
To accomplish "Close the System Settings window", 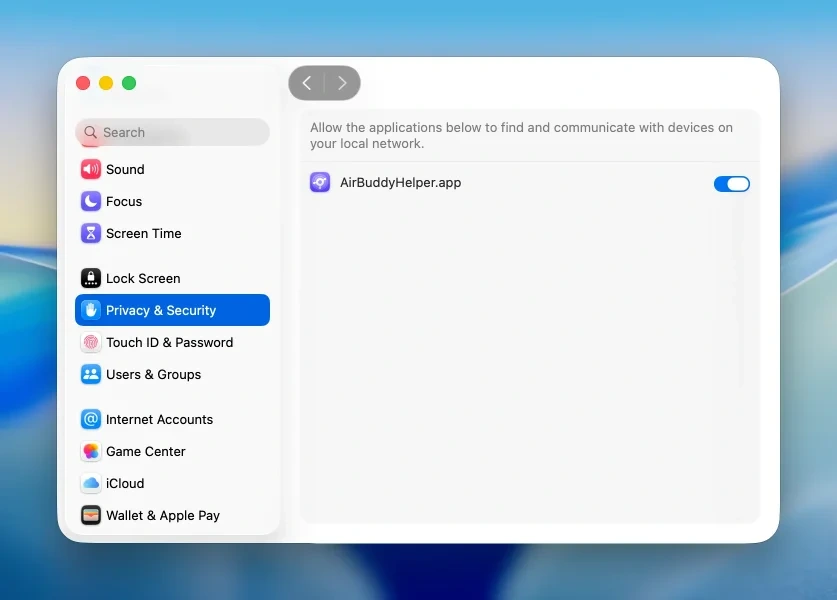I will tap(83, 83).
